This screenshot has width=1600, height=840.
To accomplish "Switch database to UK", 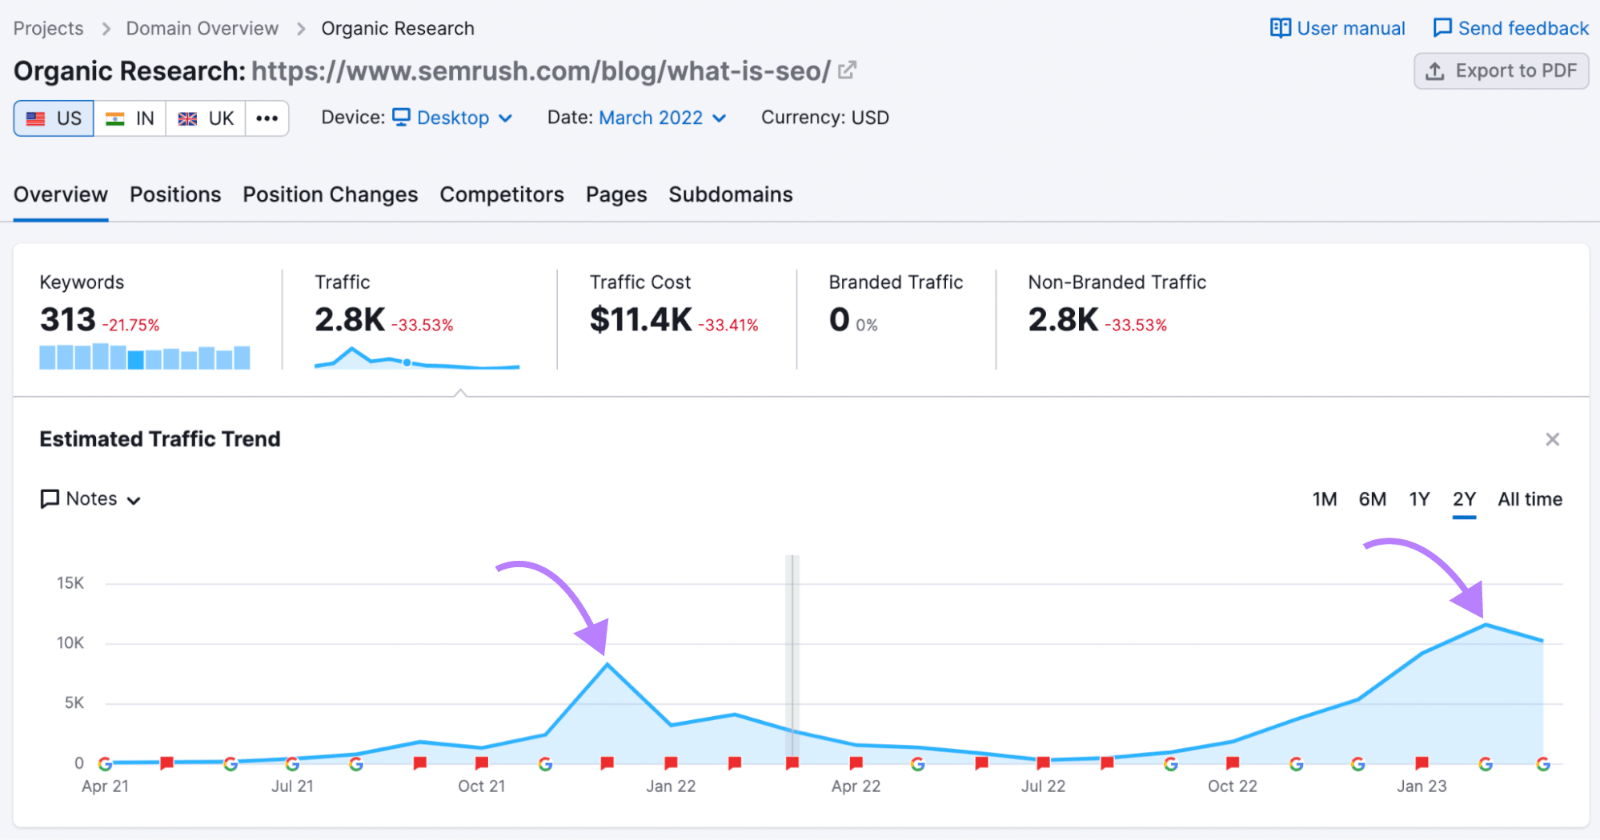I will point(206,118).
